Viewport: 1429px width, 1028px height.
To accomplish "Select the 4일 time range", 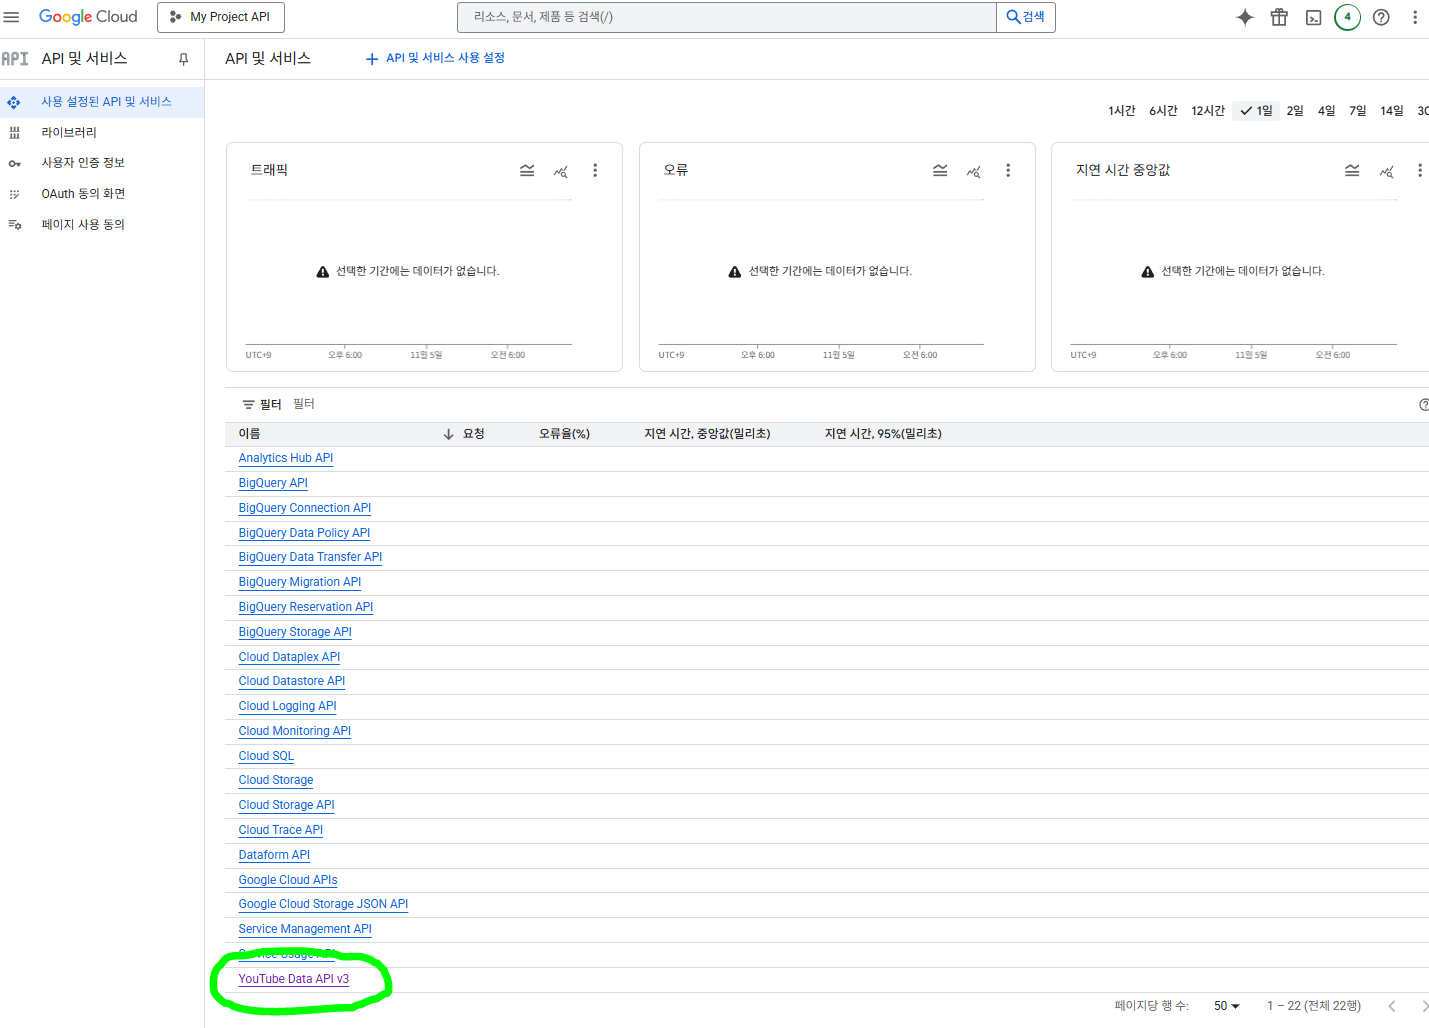I will pos(1326,111).
